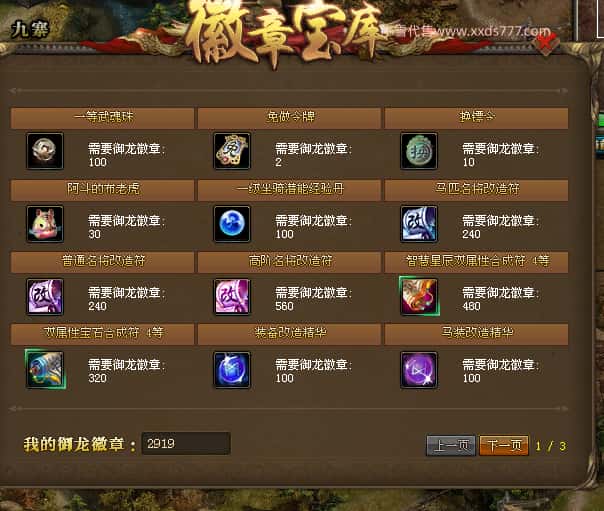The image size is (604, 511).
Task: Click the 马匹名将改造符 scroll icon
Action: (419, 223)
